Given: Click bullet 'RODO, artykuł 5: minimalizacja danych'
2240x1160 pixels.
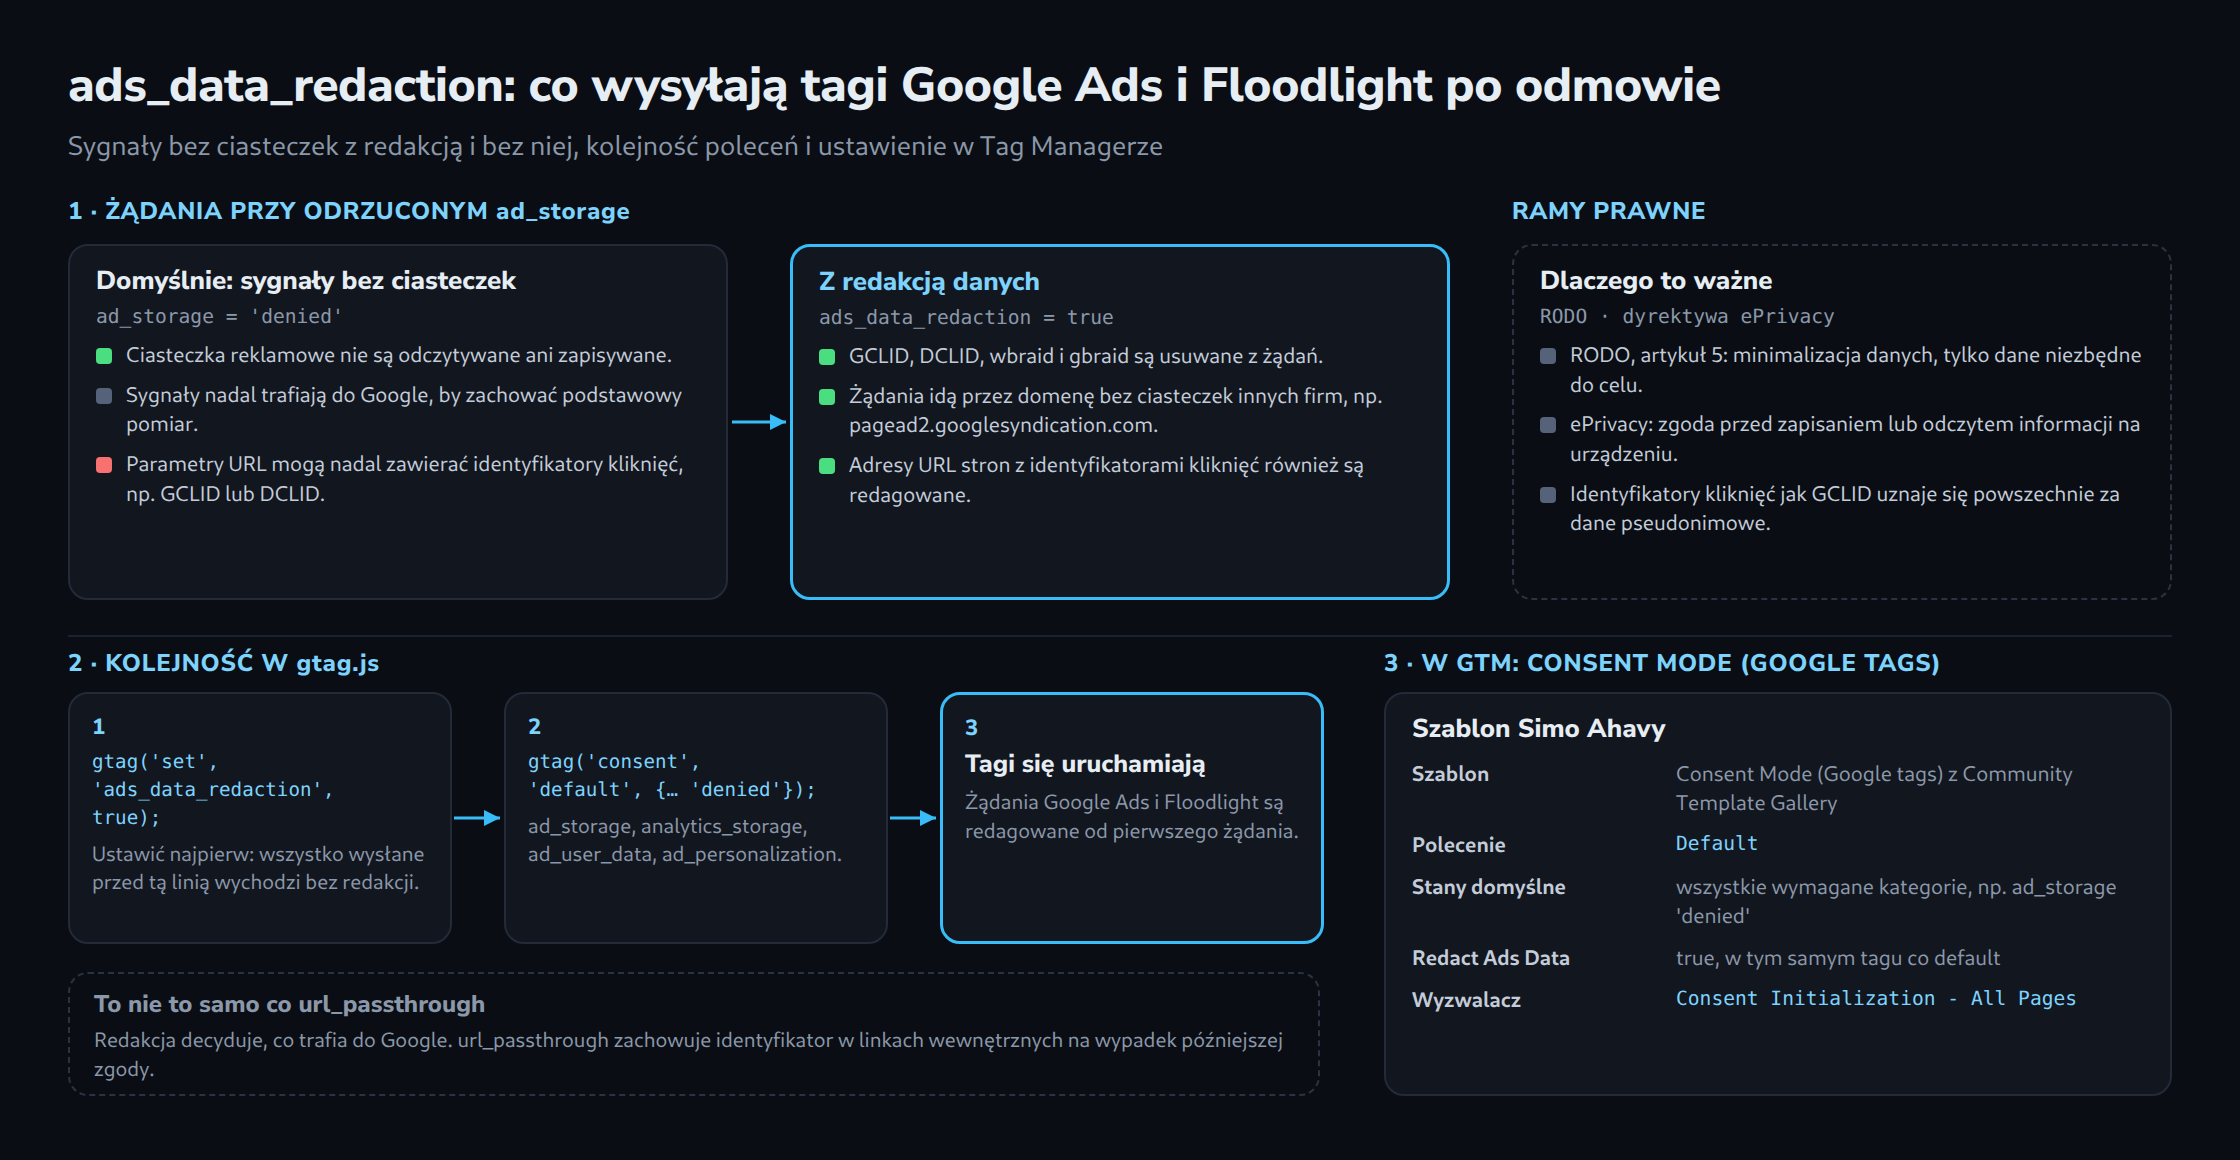Looking at the screenshot, I should (x=1855, y=370).
